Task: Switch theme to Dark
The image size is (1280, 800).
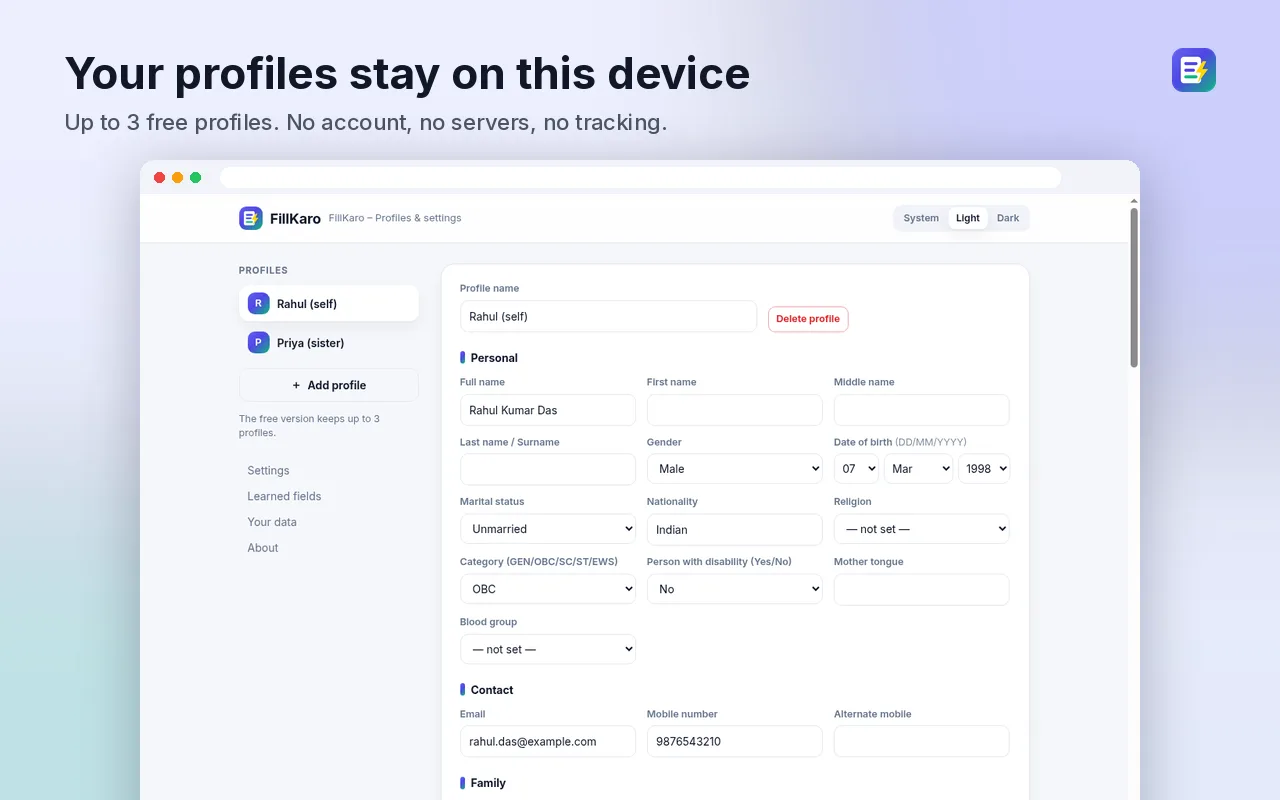Action: pos(1008,218)
